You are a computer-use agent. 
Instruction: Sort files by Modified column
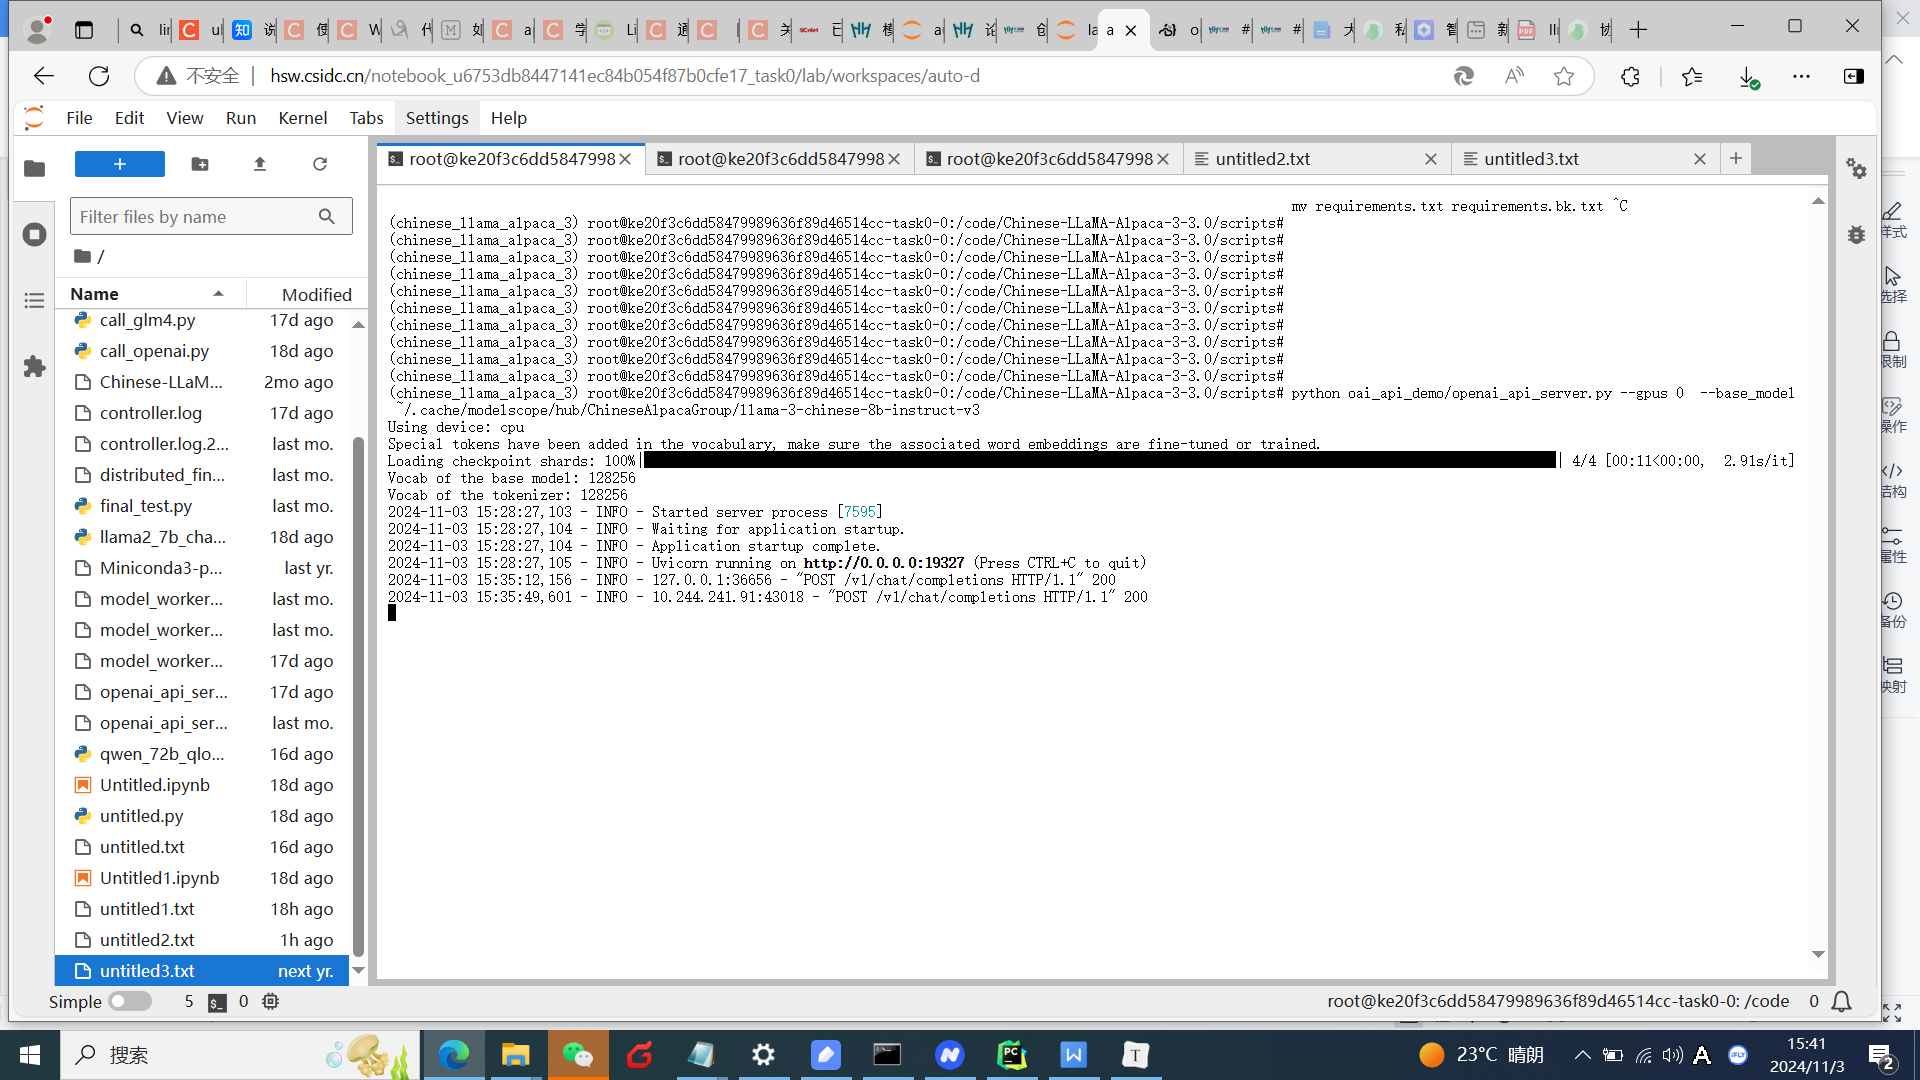coord(316,294)
